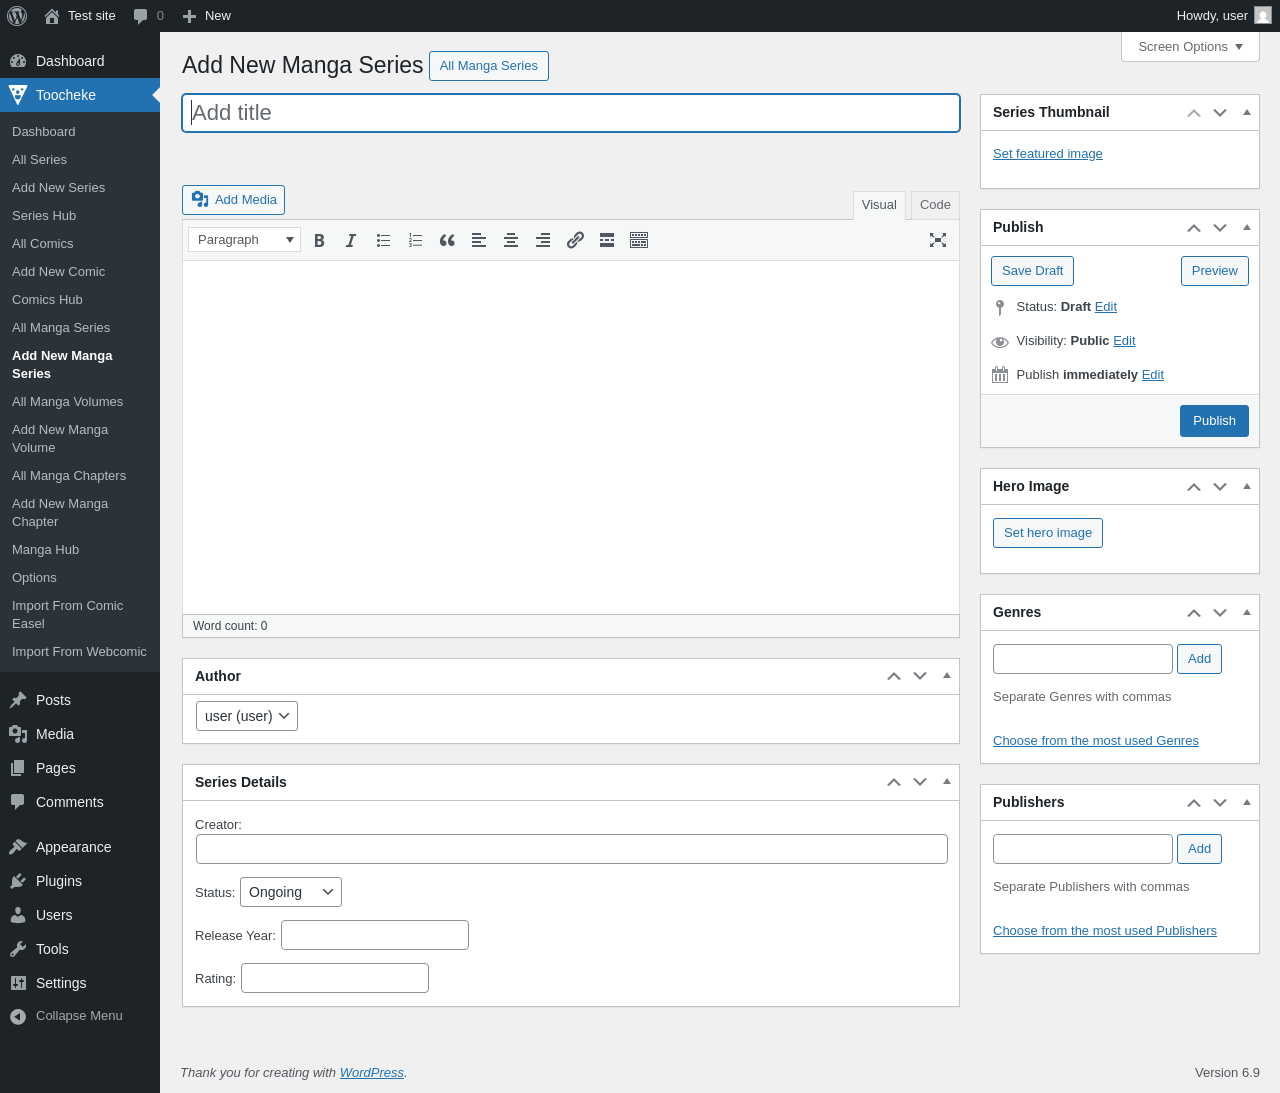Insert a bulleted list
The height and width of the screenshot is (1093, 1280).
(x=383, y=240)
